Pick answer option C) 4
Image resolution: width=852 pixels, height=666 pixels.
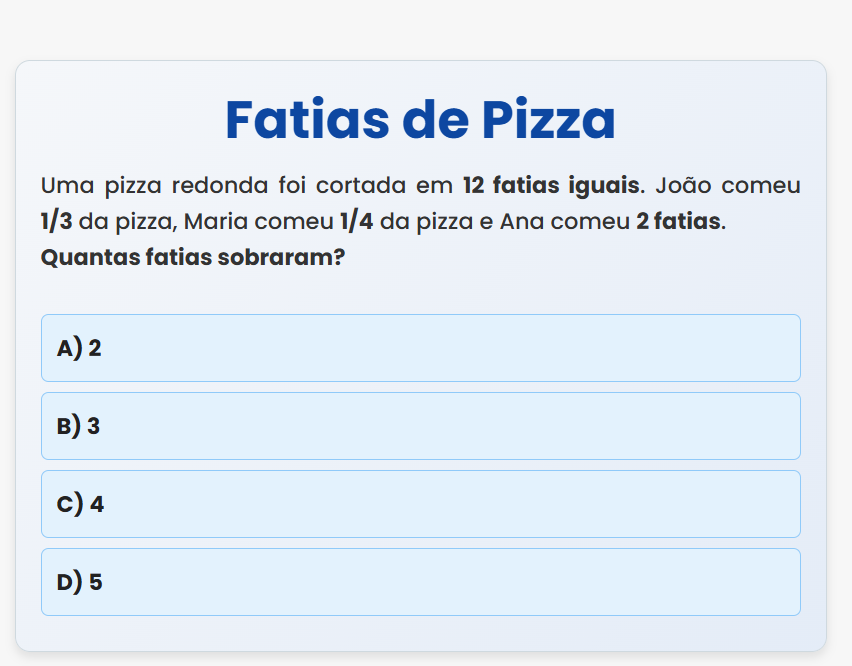[420, 504]
